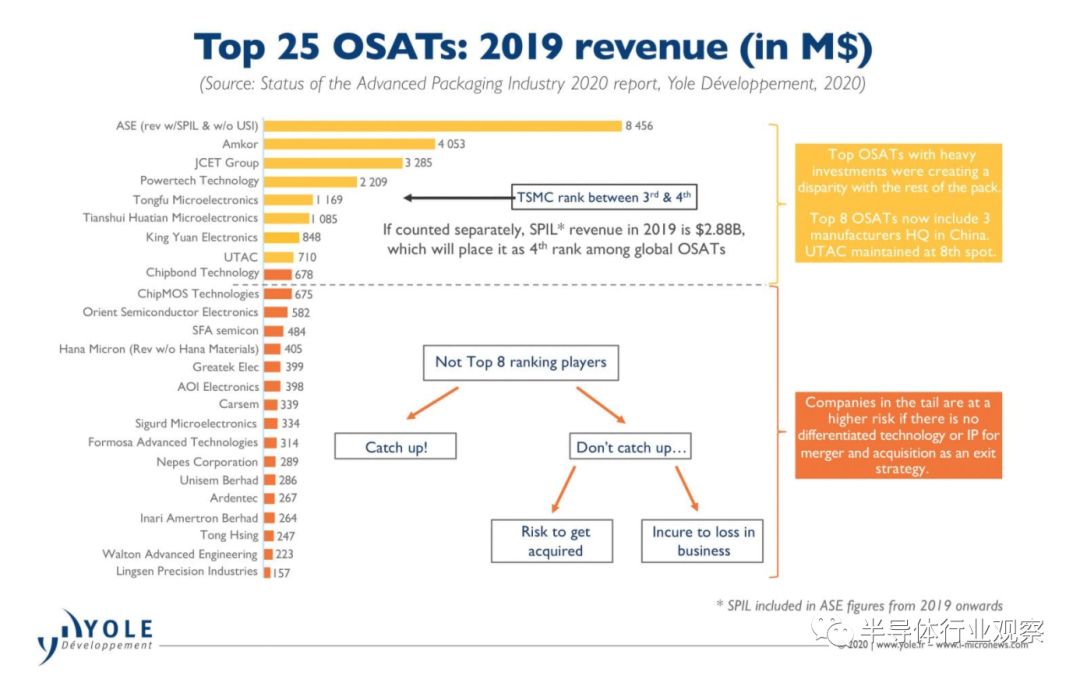
Task: Select the '* SPIL included in ASE figures' footnote
Action: click(x=860, y=606)
